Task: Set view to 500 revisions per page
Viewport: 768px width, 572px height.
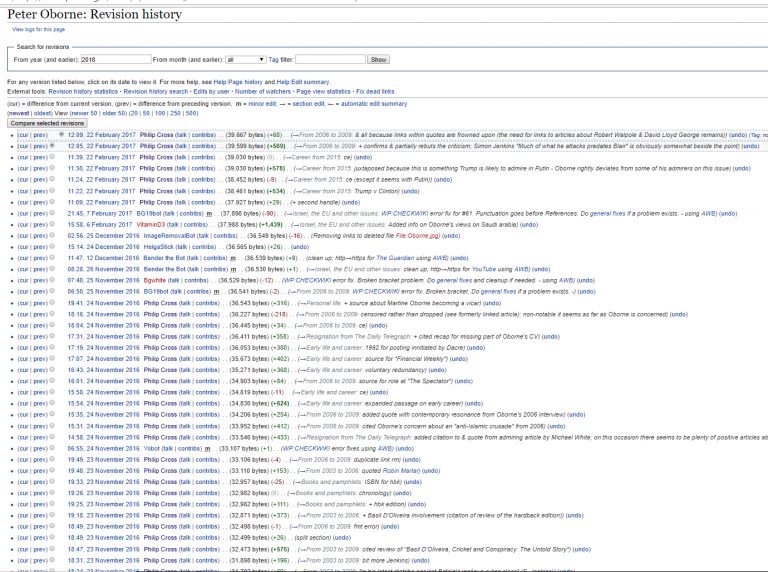Action: pos(191,113)
